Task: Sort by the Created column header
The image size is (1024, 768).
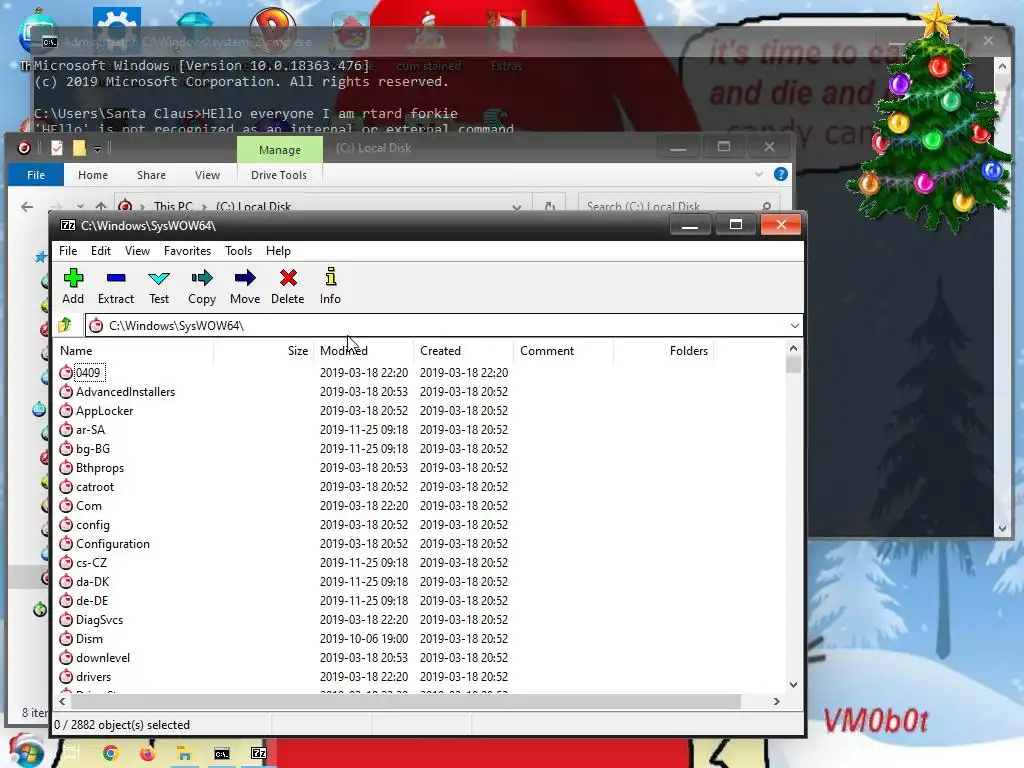Action: pyautogui.click(x=464, y=351)
